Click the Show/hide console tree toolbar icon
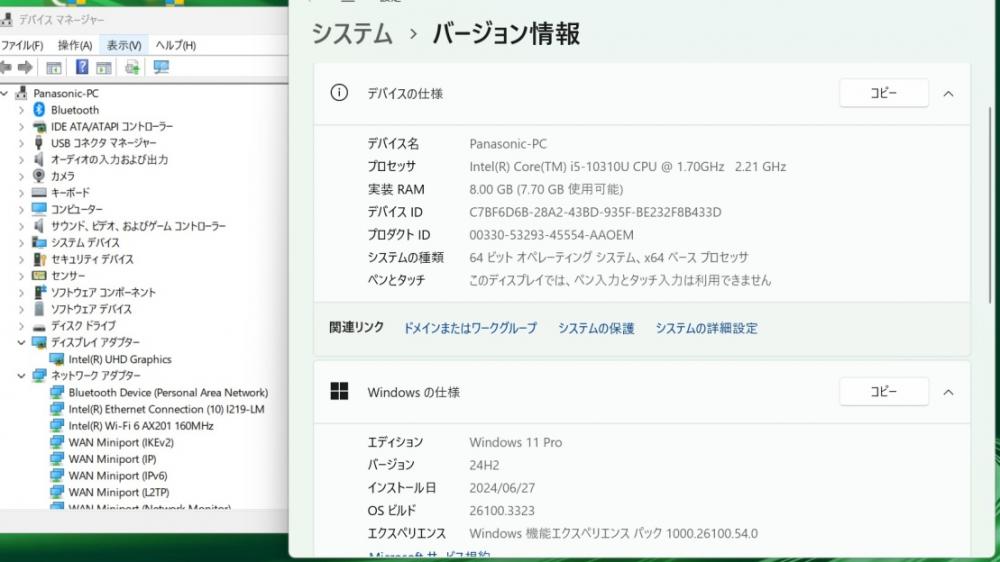This screenshot has width=1000, height=562. point(54,67)
